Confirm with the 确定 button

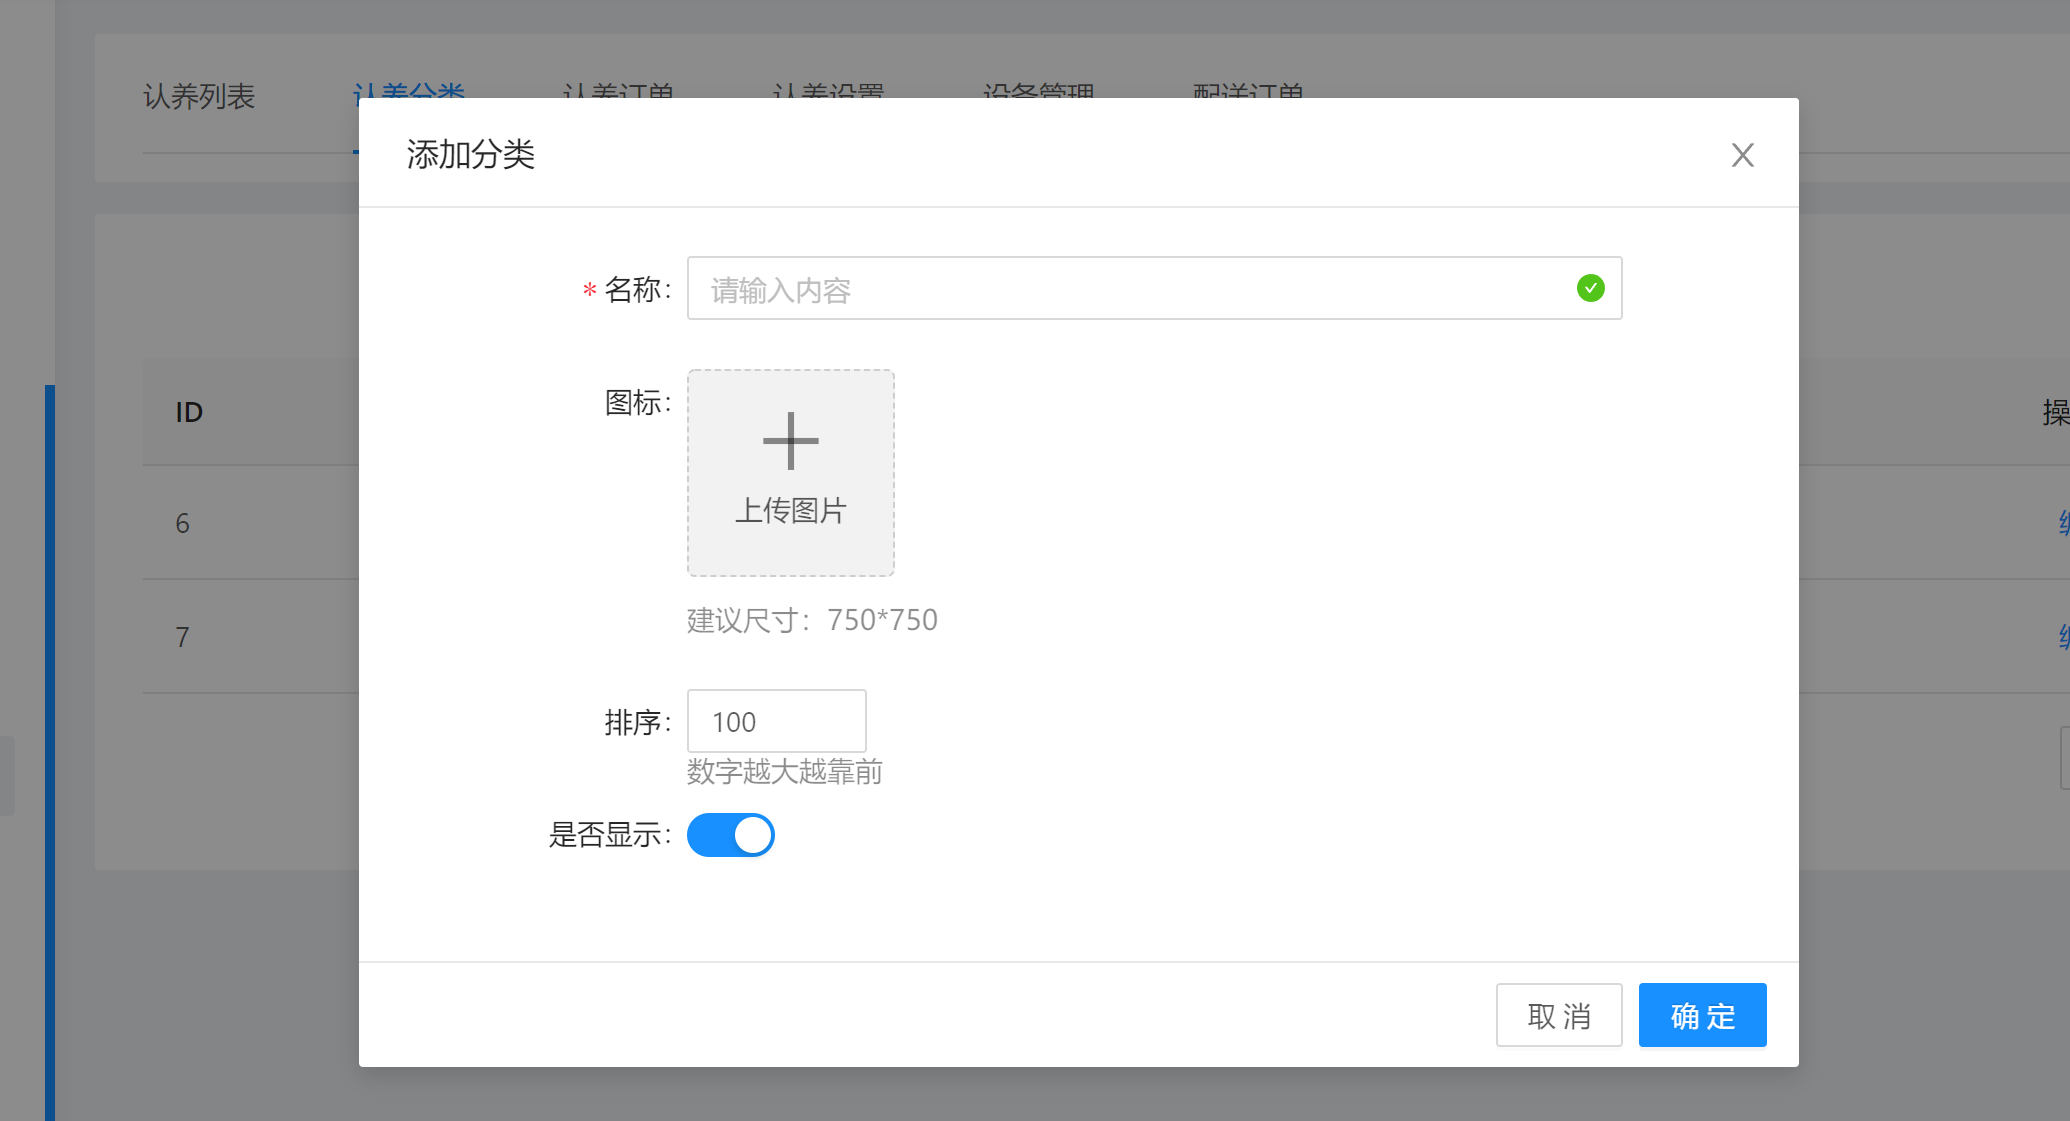tap(1702, 1015)
